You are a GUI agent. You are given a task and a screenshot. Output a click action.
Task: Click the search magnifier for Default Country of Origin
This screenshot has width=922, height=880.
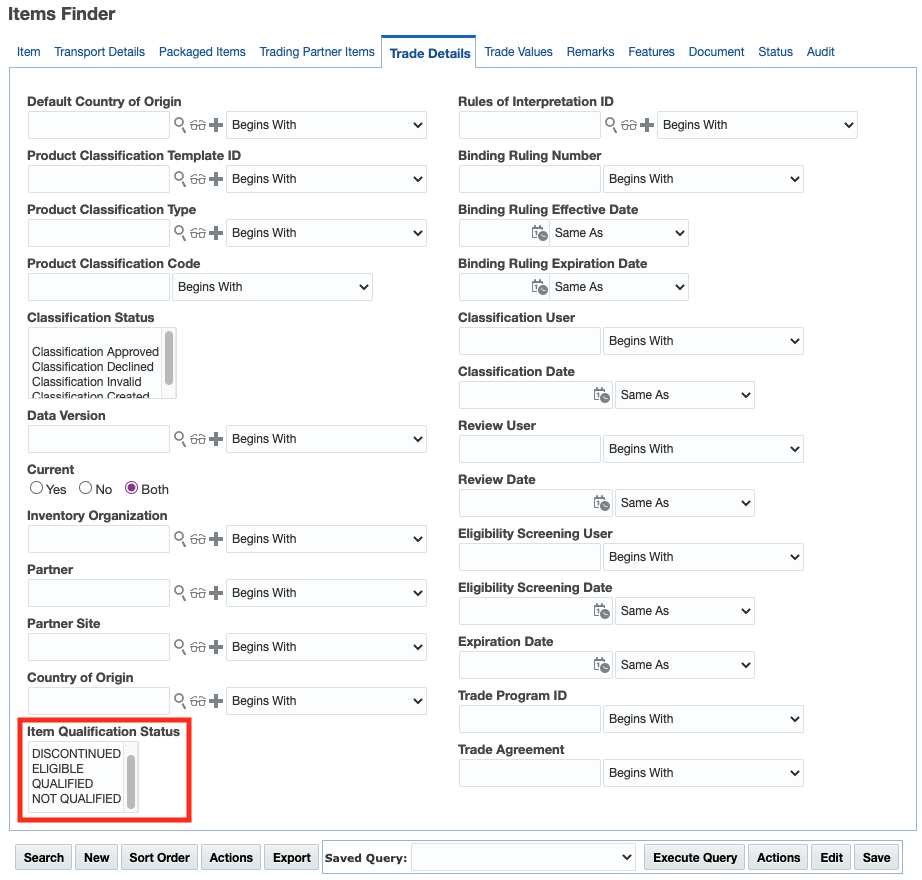180,125
